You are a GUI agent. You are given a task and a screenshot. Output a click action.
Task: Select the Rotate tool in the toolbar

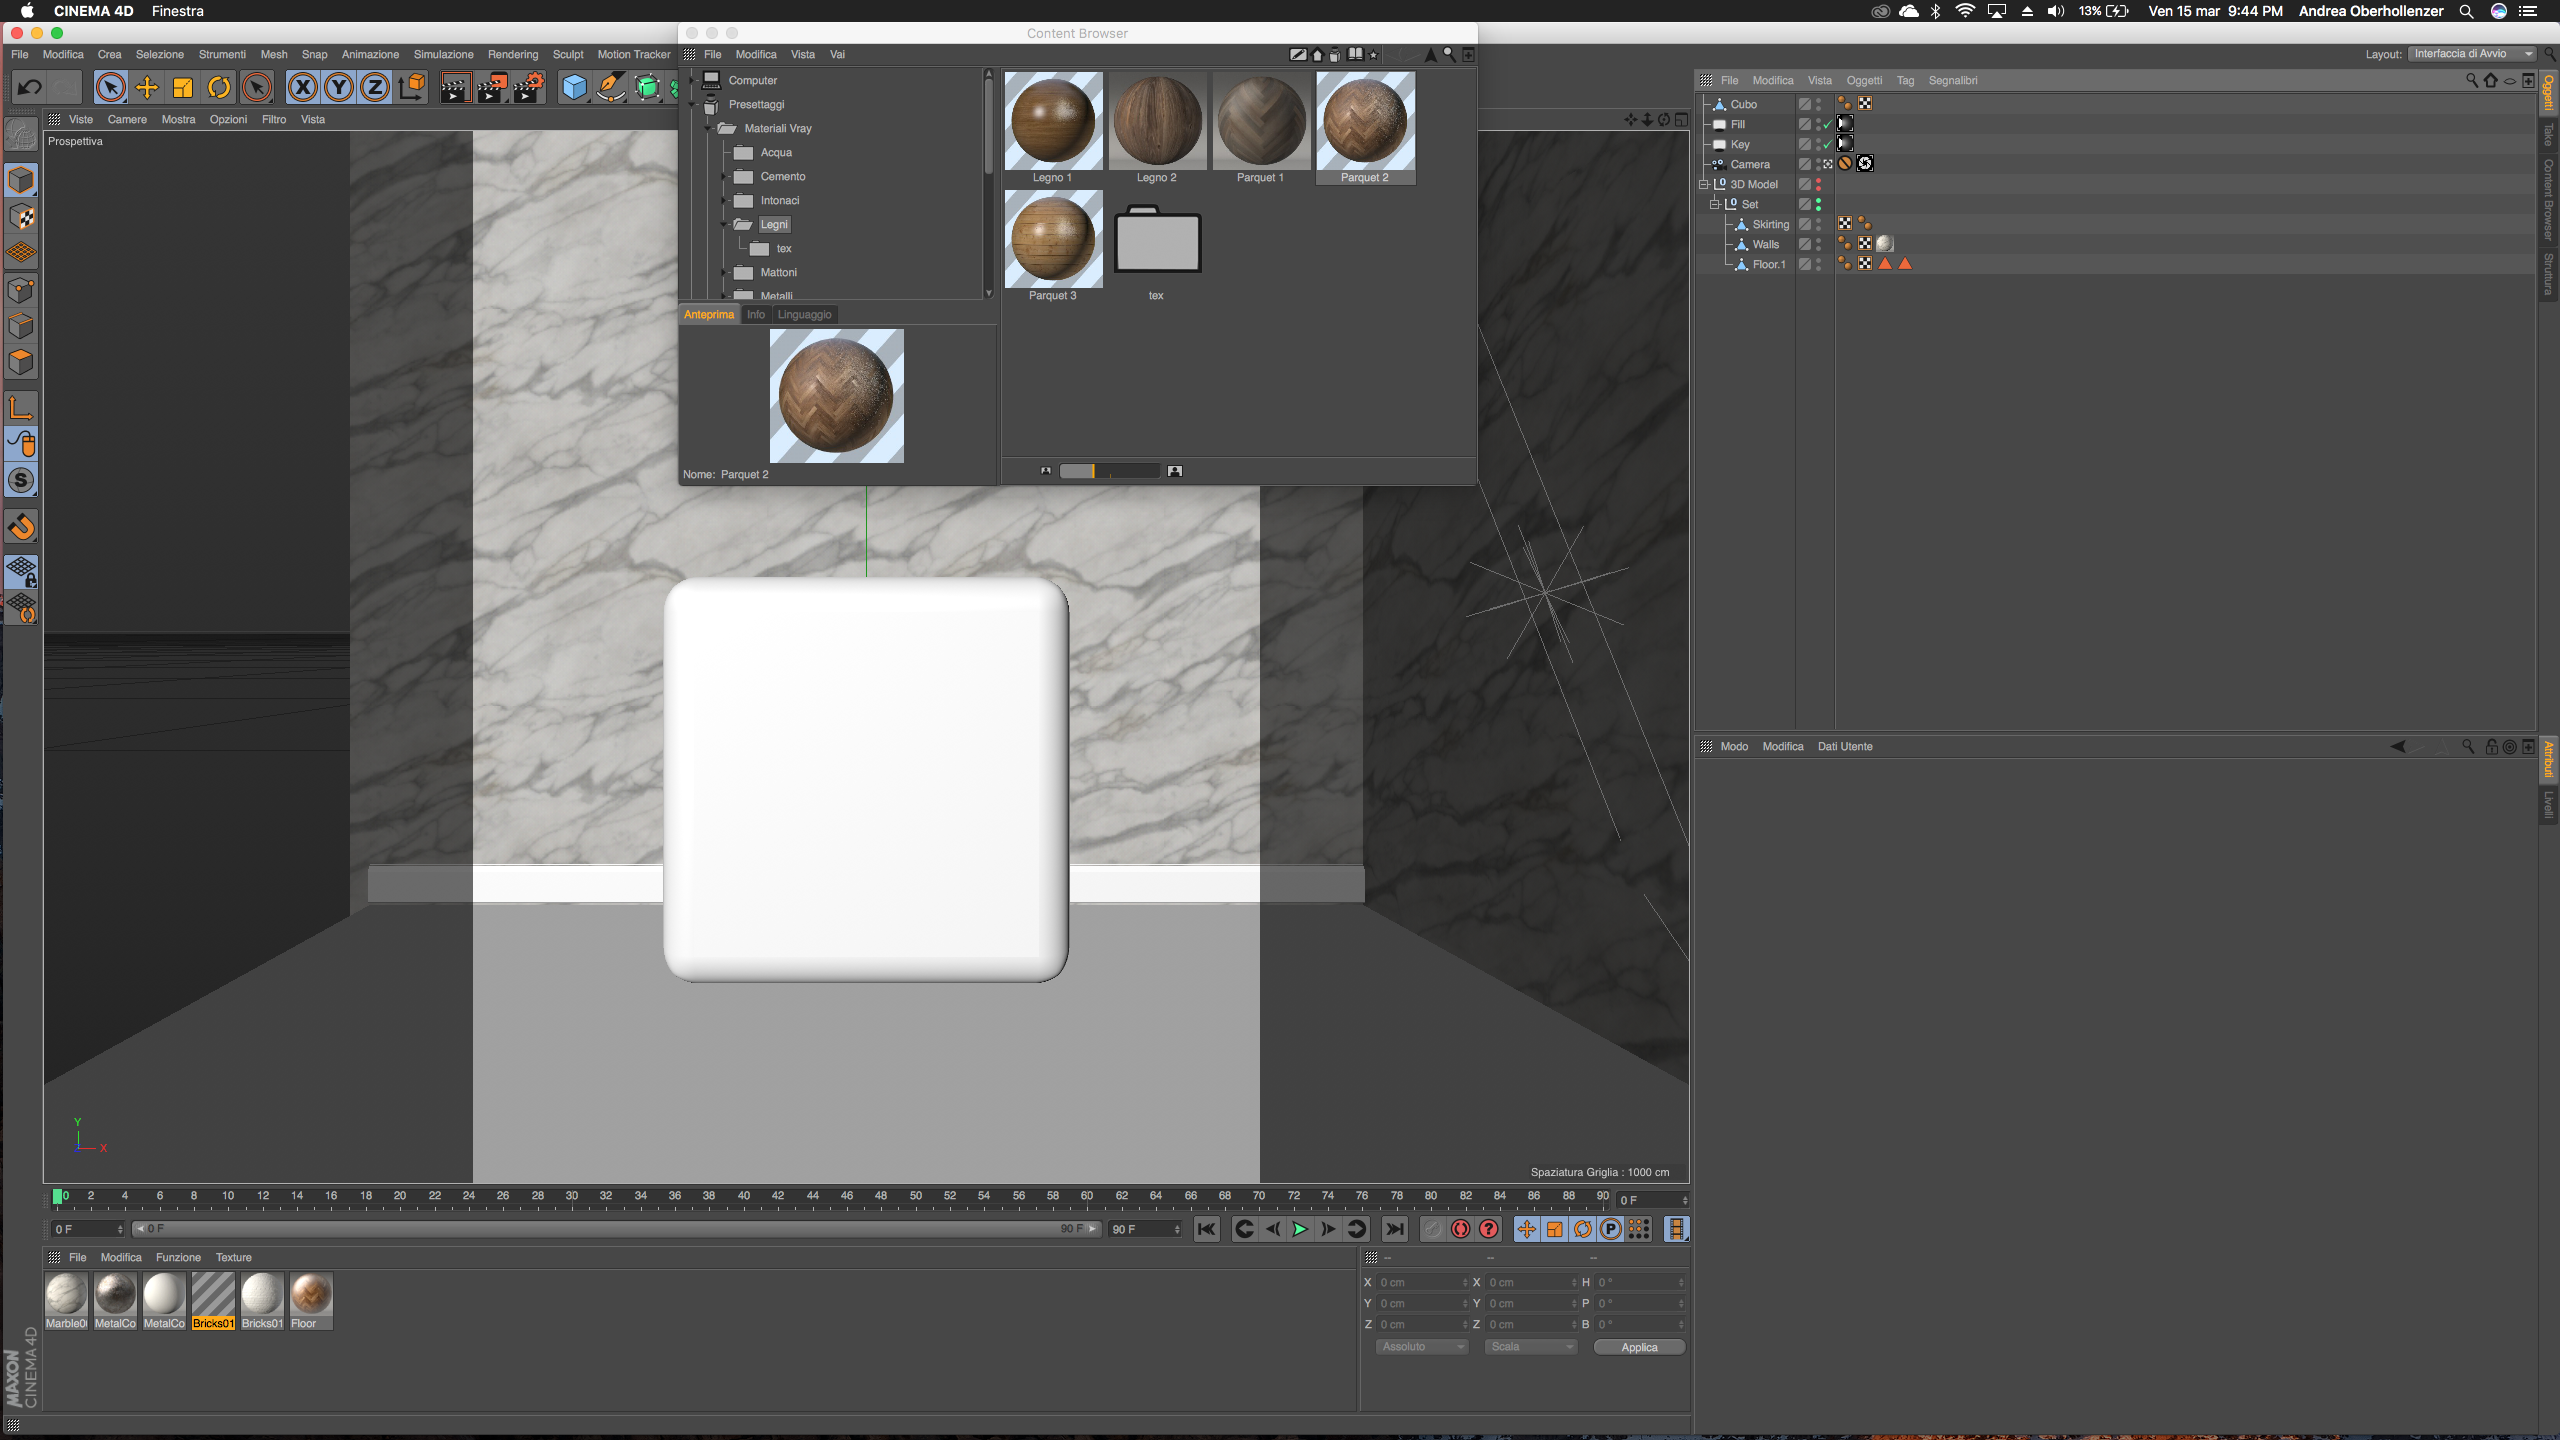pos(219,88)
